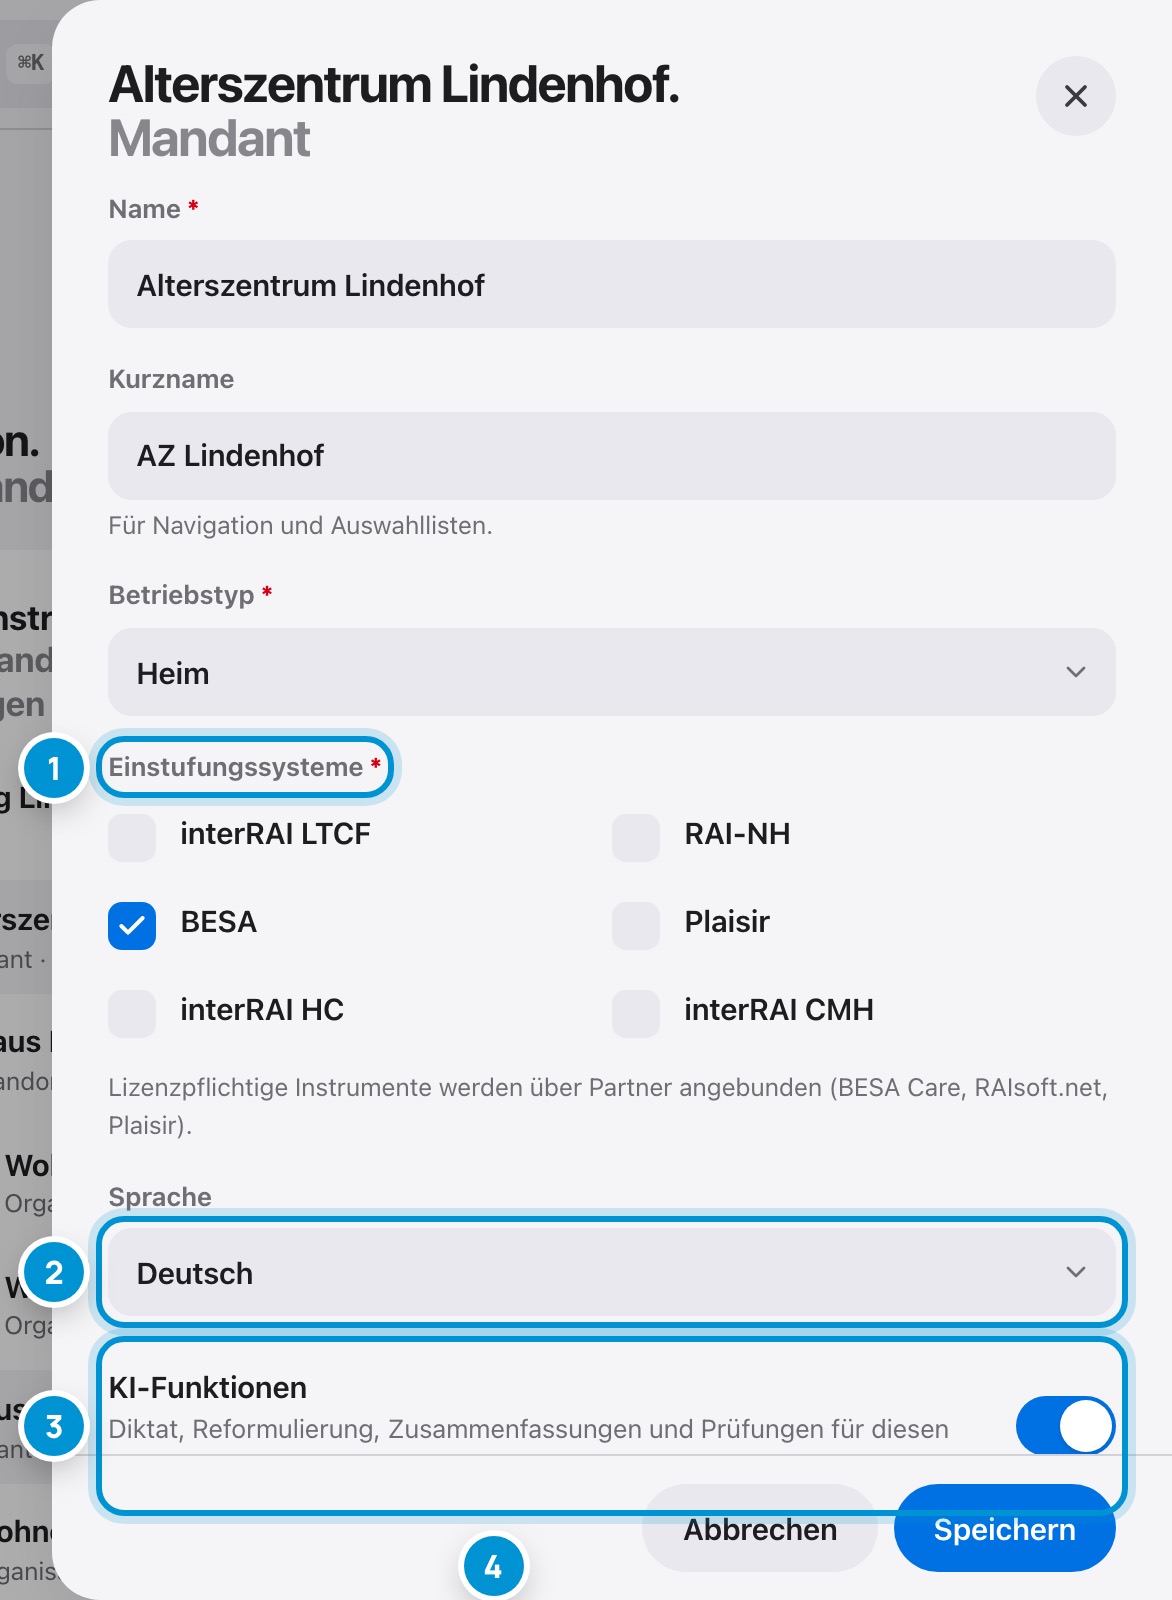The height and width of the screenshot is (1600, 1172).
Task: Uncheck the BESA checkbox
Action: point(132,926)
